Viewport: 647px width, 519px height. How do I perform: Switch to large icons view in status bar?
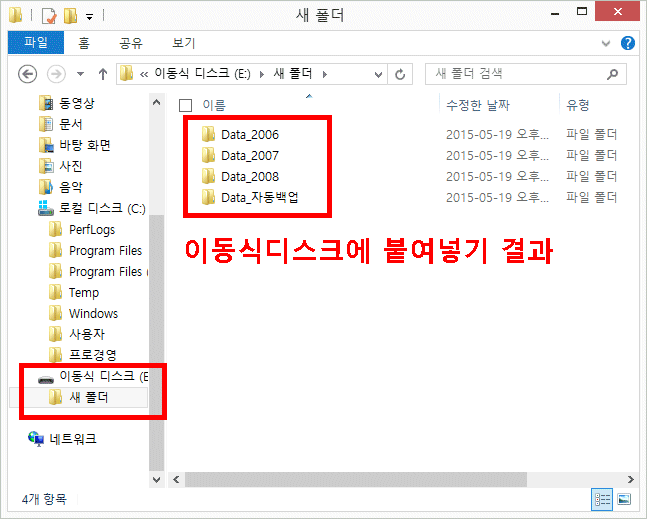click(624, 500)
